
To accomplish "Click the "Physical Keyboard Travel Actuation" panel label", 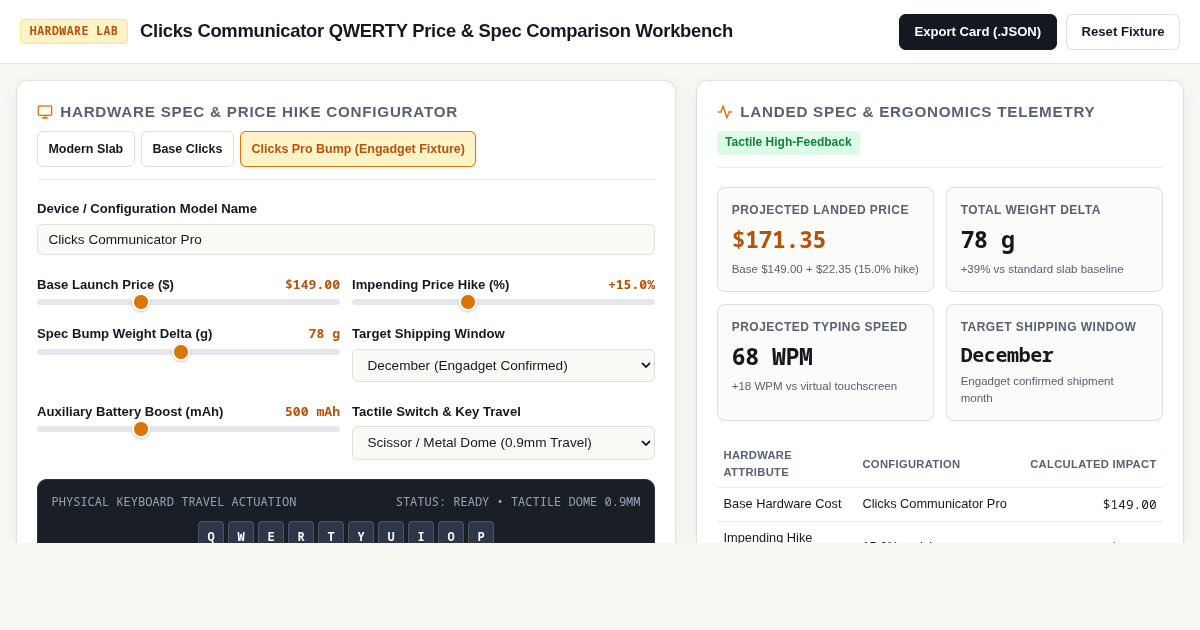I will click(174, 502).
